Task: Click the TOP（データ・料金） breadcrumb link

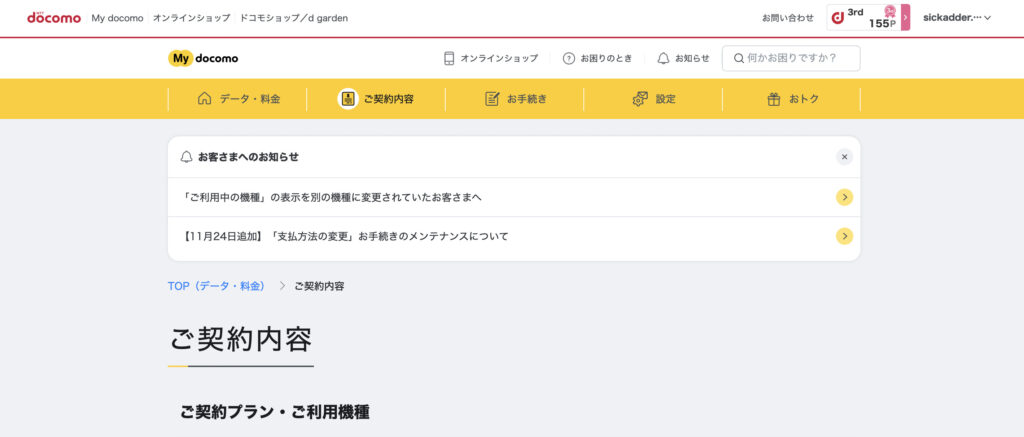Action: 216,286
